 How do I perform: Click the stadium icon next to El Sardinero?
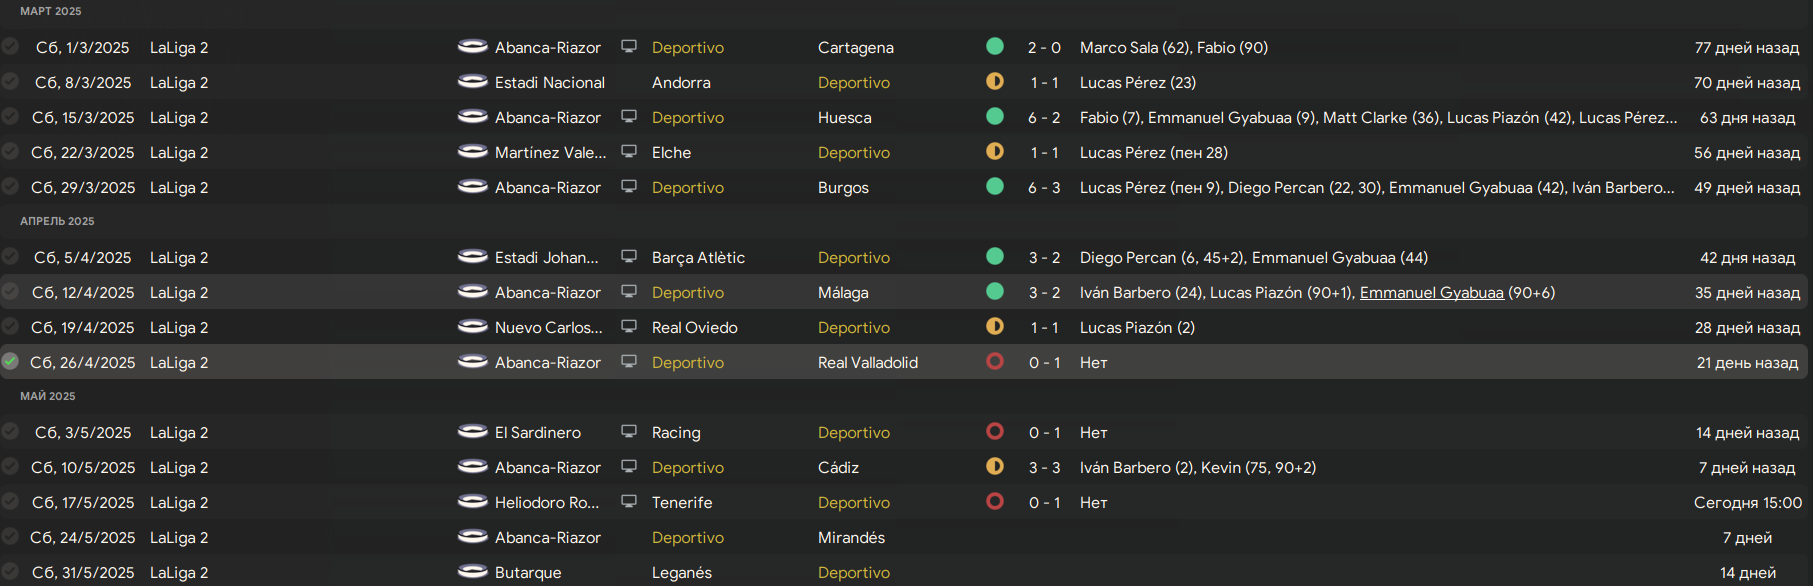coord(472,432)
